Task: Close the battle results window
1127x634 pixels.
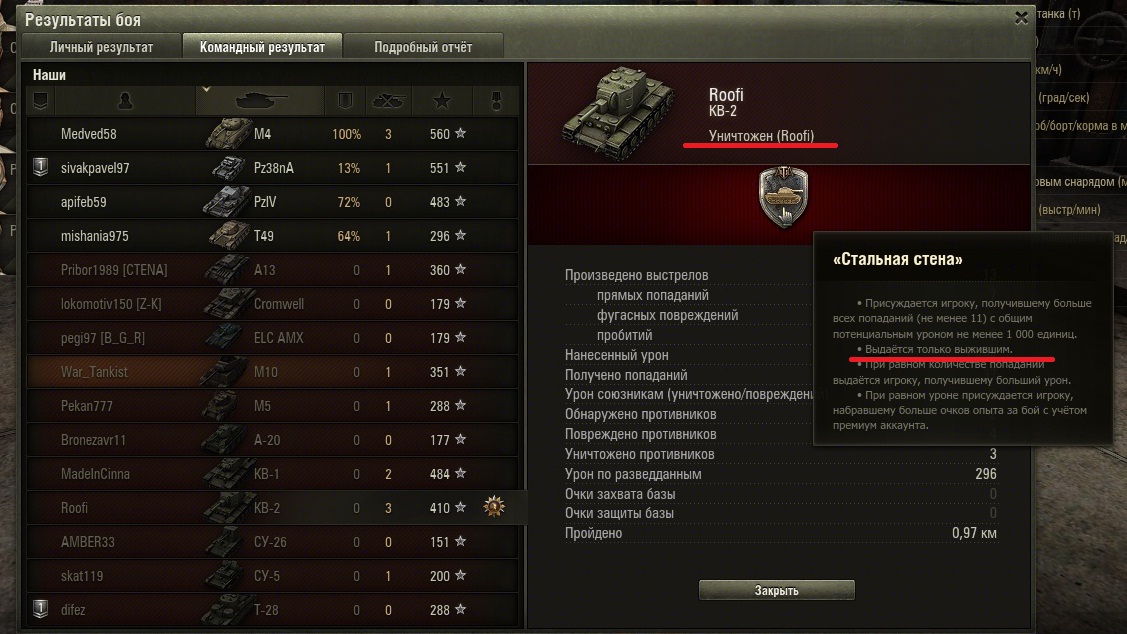Action: click(1021, 18)
